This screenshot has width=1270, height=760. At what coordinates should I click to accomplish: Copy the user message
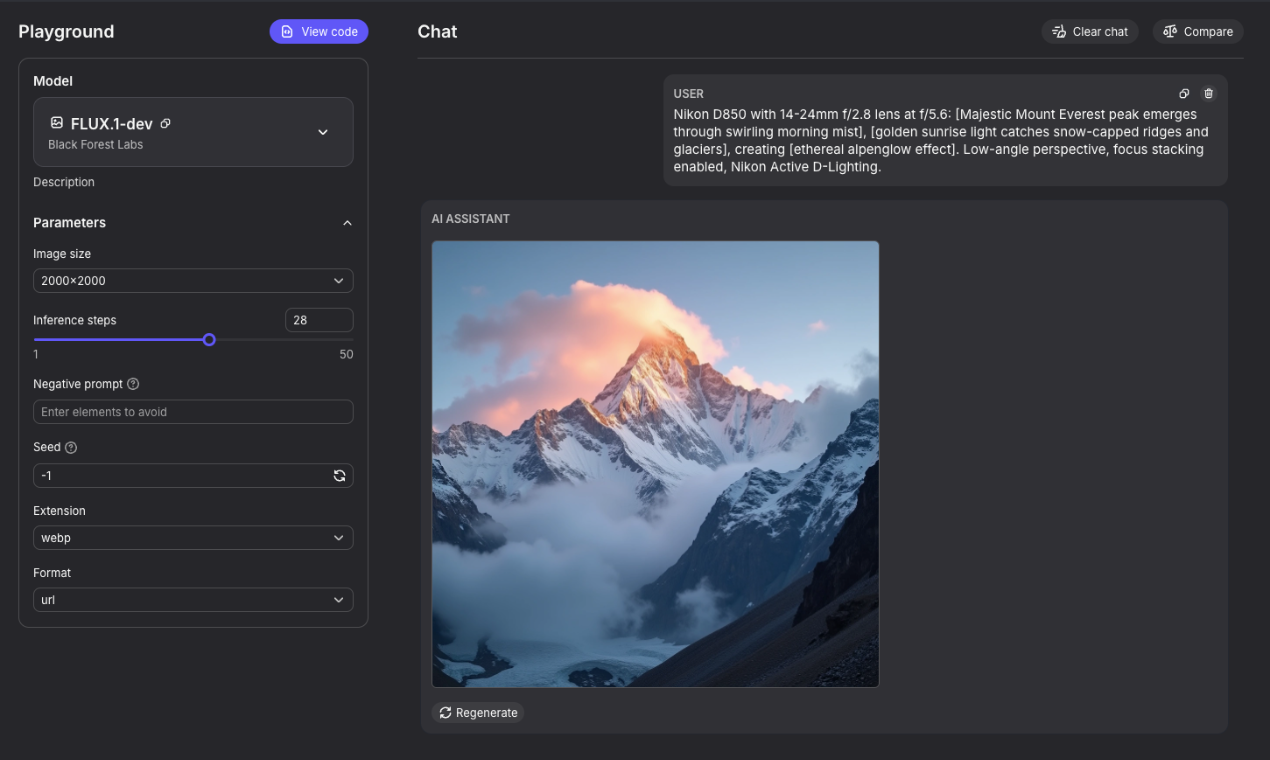click(x=1184, y=94)
